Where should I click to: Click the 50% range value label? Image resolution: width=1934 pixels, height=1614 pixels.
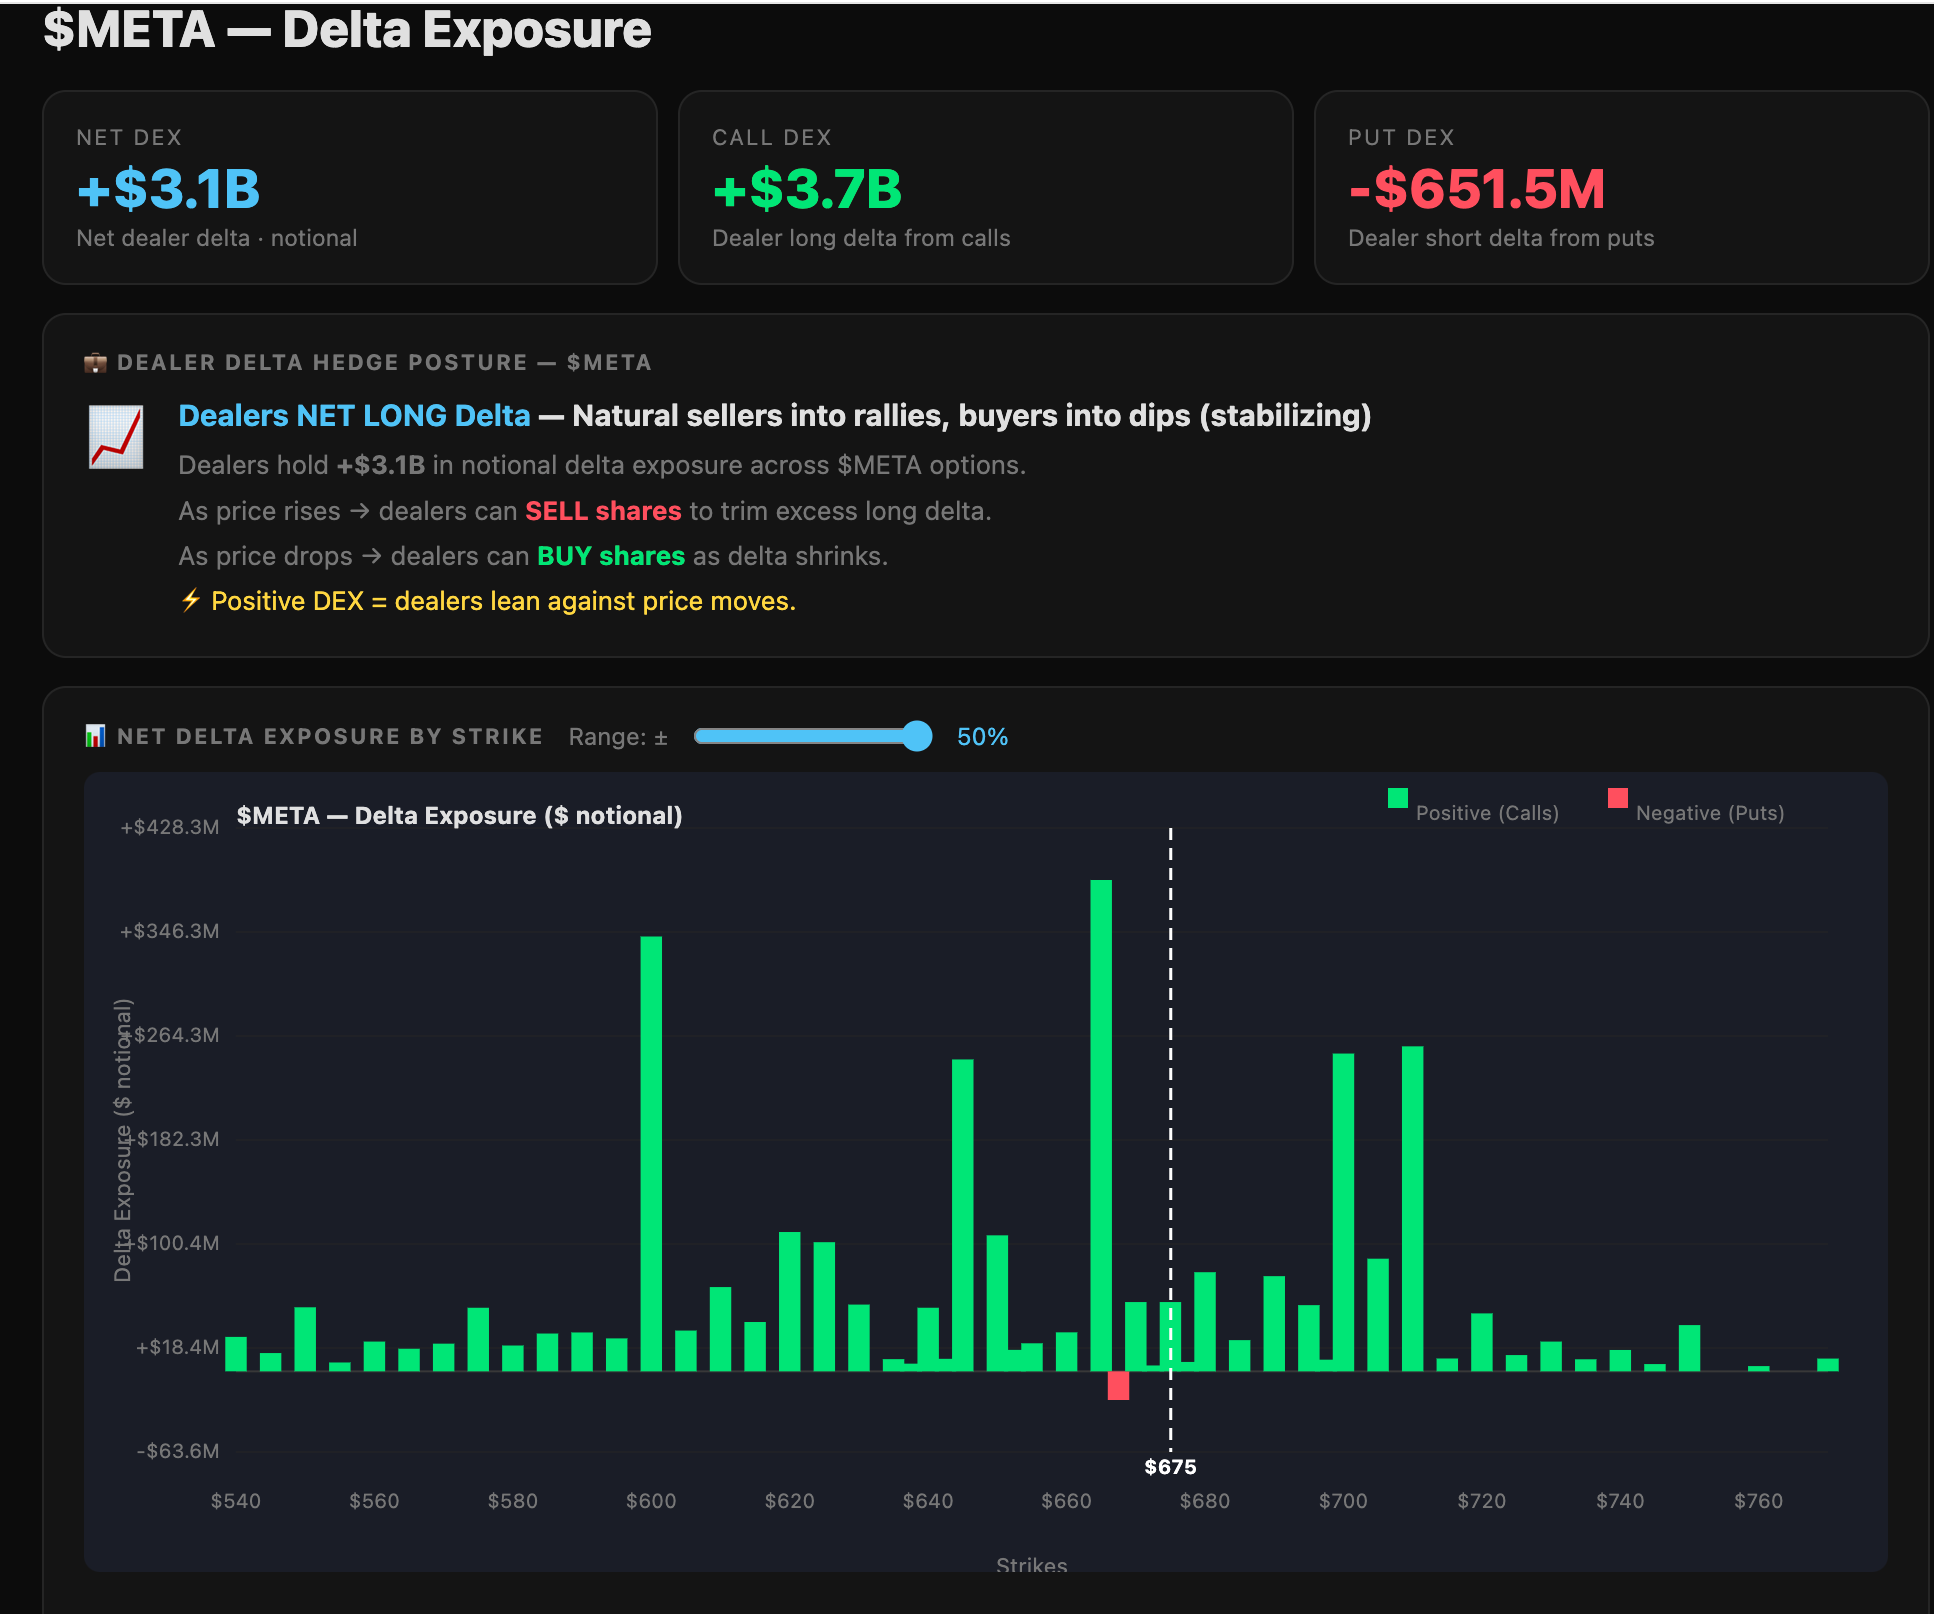click(x=982, y=737)
